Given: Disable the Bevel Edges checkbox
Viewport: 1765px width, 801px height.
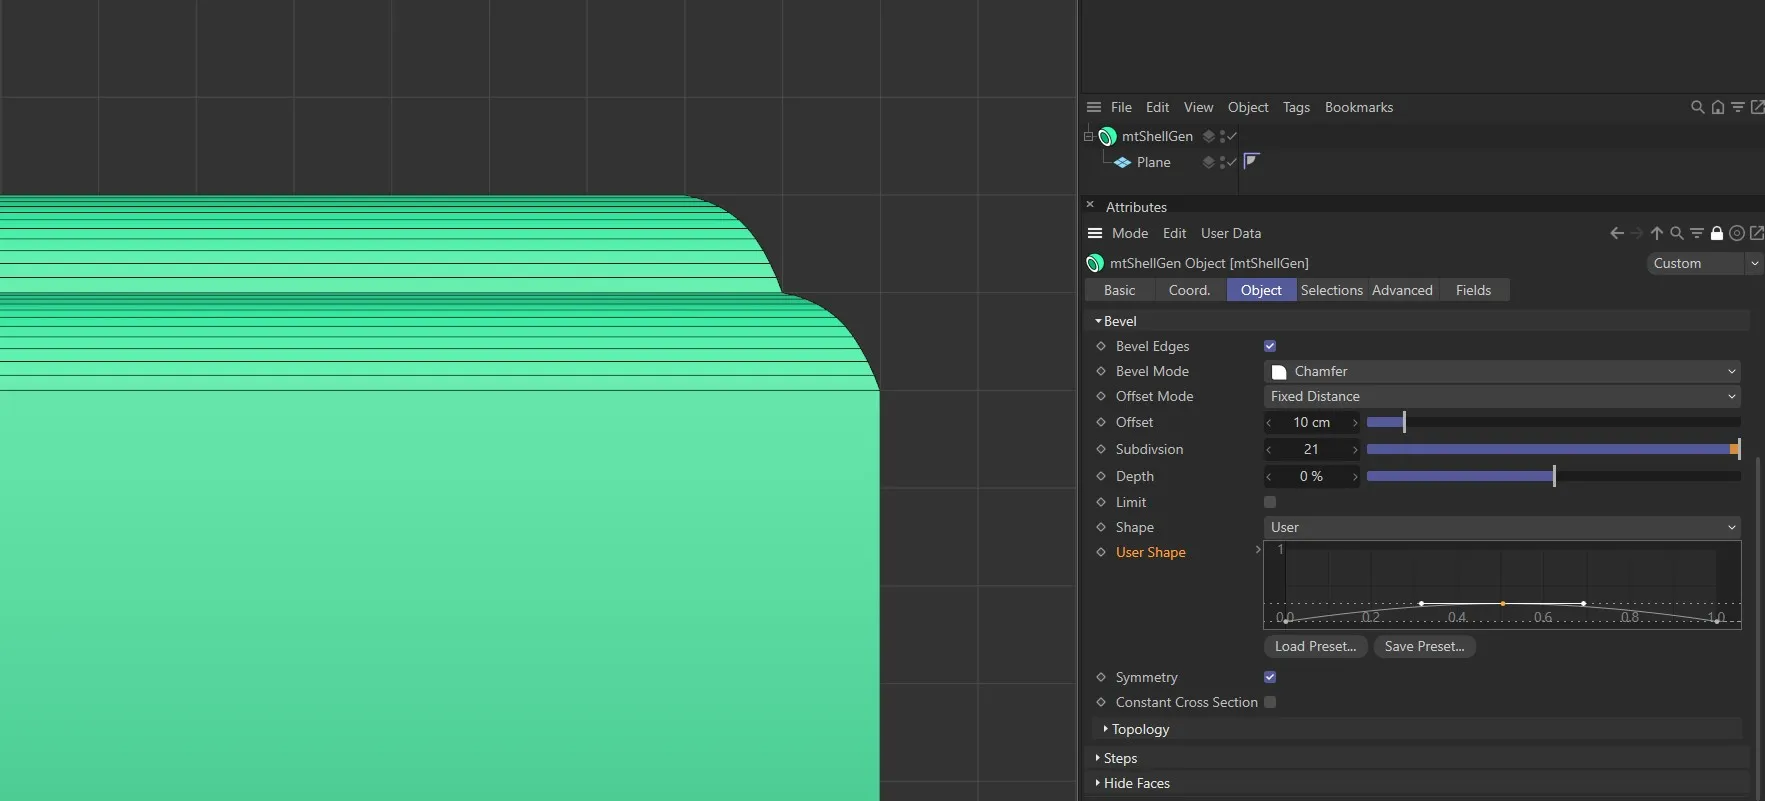Looking at the screenshot, I should click(x=1270, y=346).
